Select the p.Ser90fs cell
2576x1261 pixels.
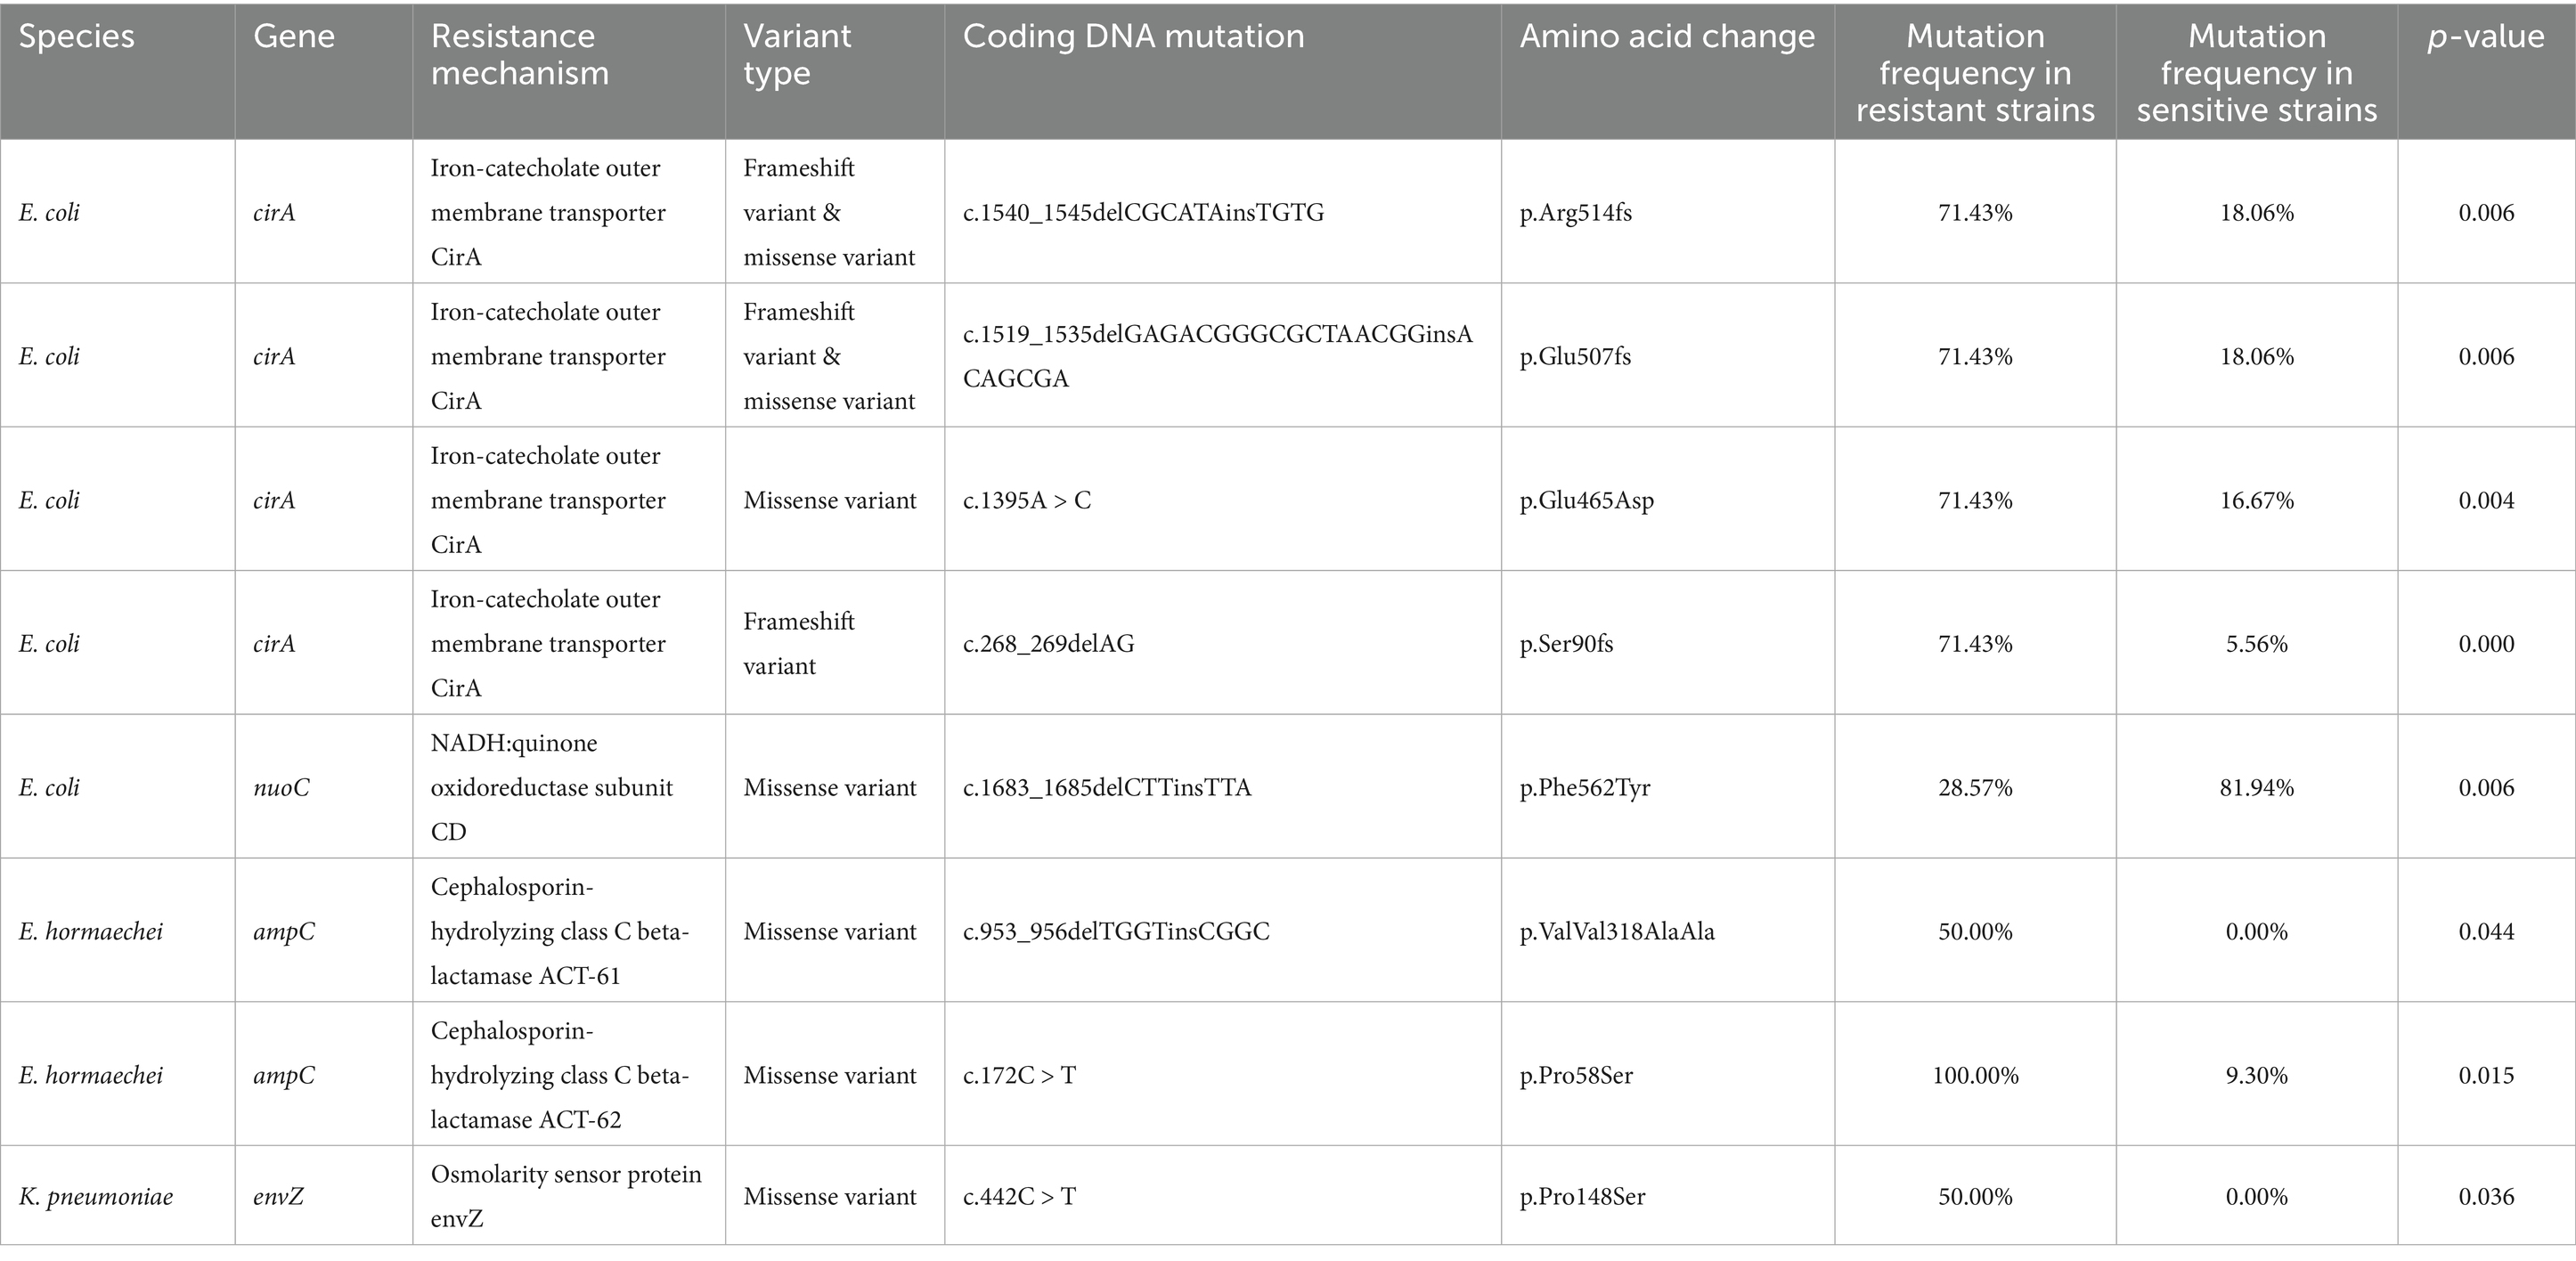(x=1566, y=644)
